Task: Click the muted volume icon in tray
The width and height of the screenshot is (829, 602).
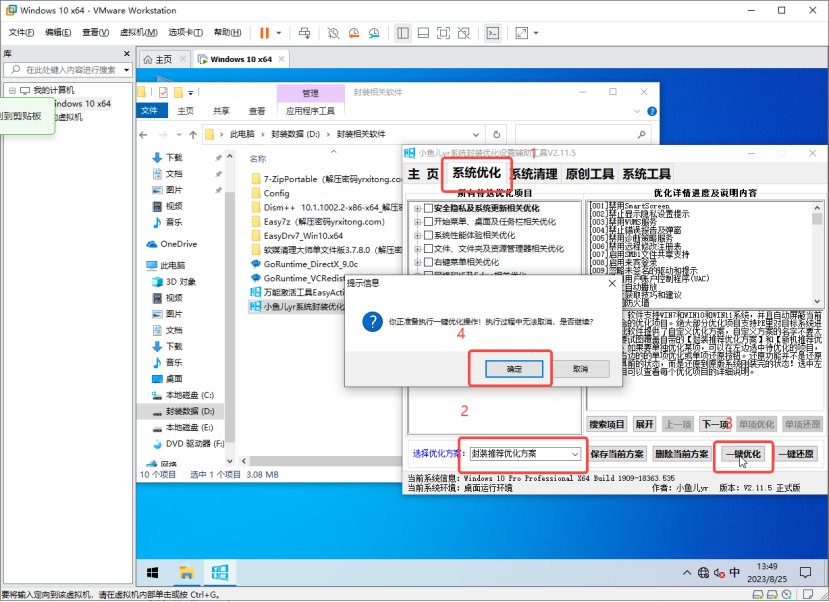Action: pyautogui.click(x=719, y=572)
